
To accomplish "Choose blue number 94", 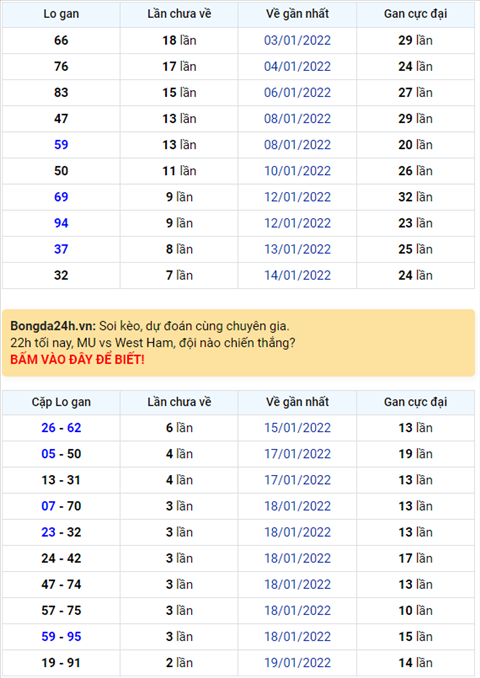I will [x=61, y=223].
